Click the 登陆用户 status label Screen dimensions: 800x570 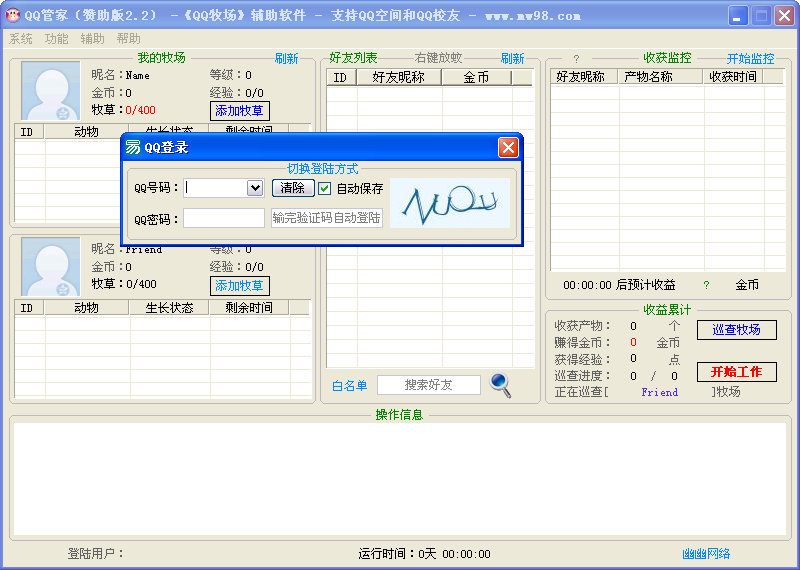(x=96, y=554)
